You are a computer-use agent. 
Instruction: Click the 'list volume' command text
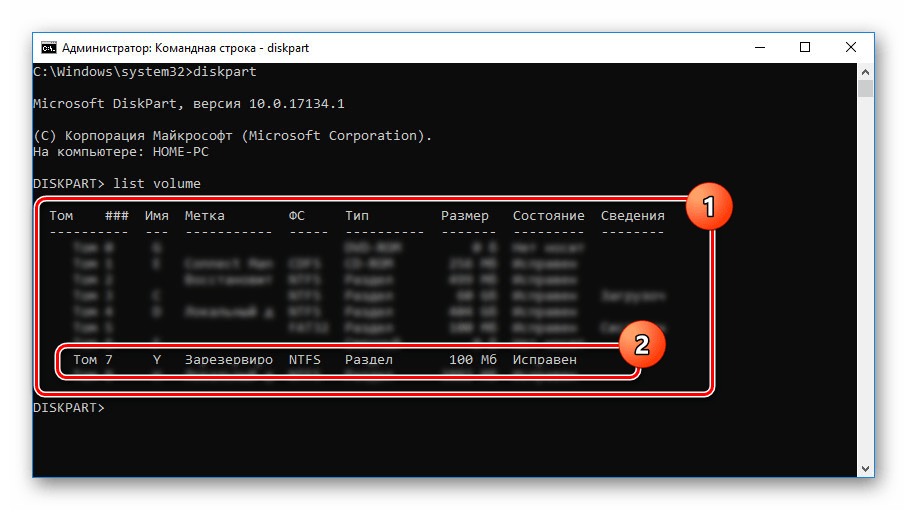coord(157,184)
